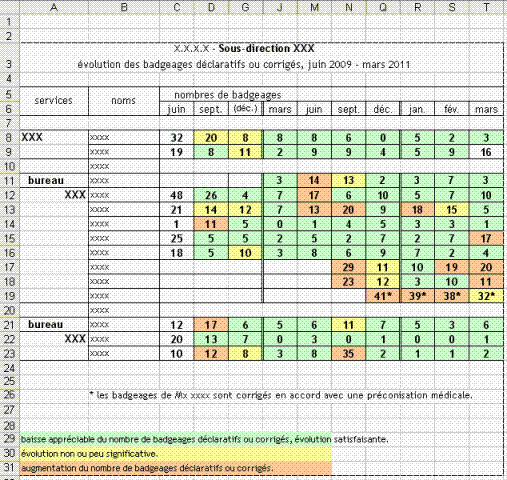Image resolution: width=507 pixels, height=480 pixels.
Task: Select column C header
Action: [x=177, y=7]
